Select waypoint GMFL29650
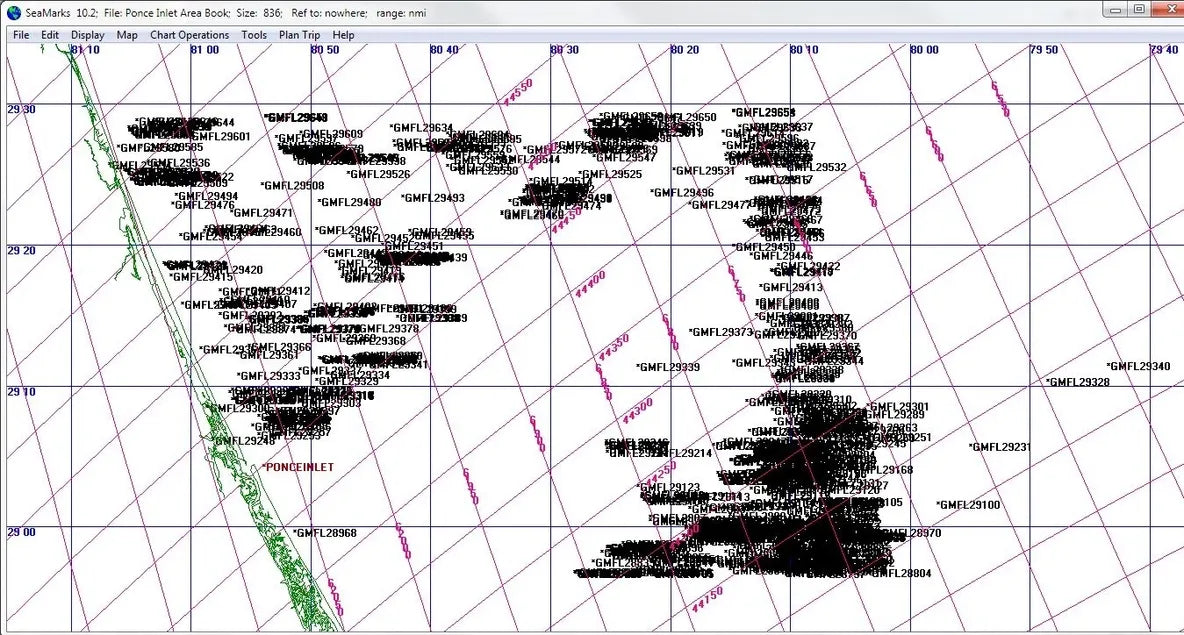The image size is (1184, 635). pos(689,117)
